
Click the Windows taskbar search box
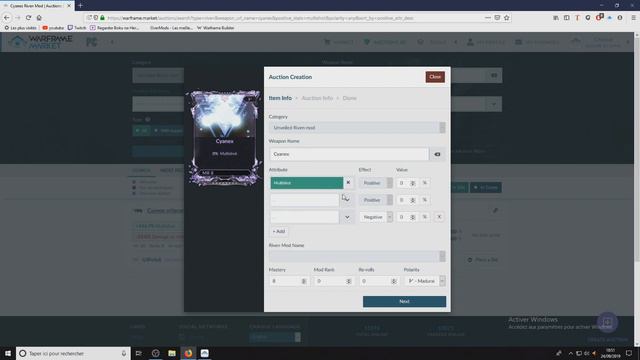click(x=73, y=353)
